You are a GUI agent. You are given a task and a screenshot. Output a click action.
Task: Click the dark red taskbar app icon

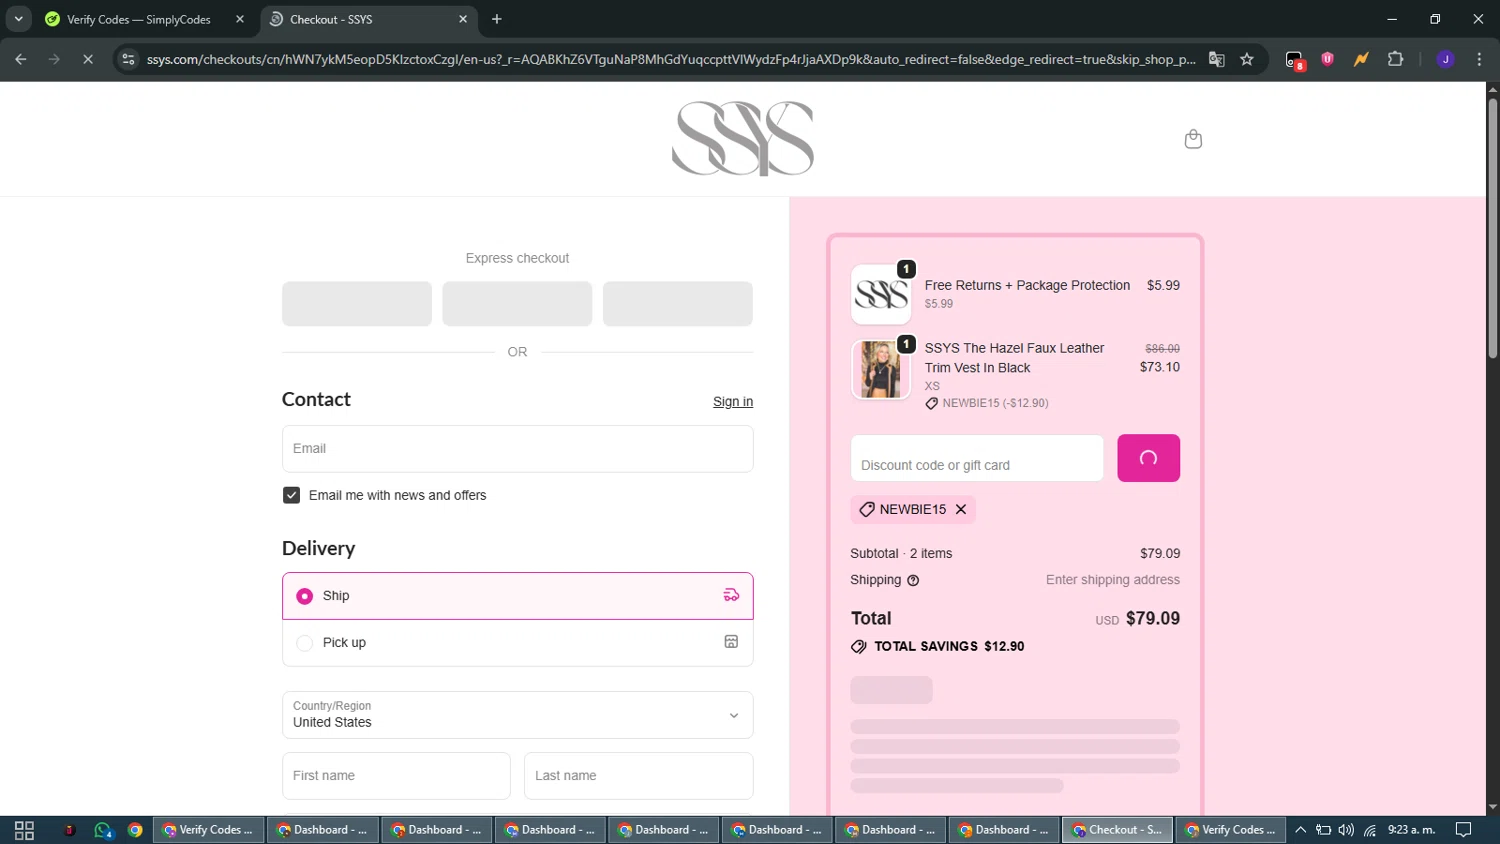(x=69, y=830)
